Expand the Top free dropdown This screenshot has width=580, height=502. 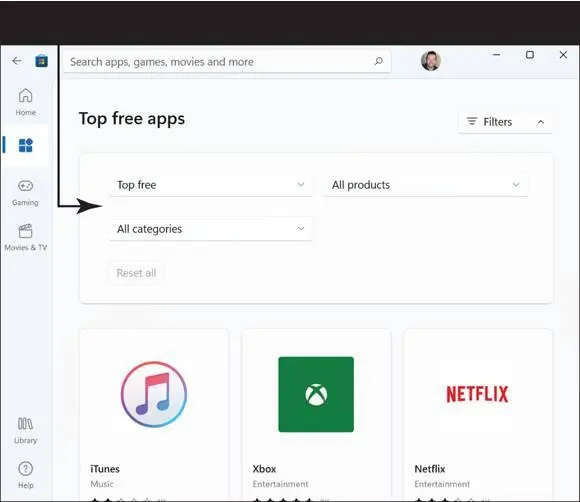tap(211, 185)
